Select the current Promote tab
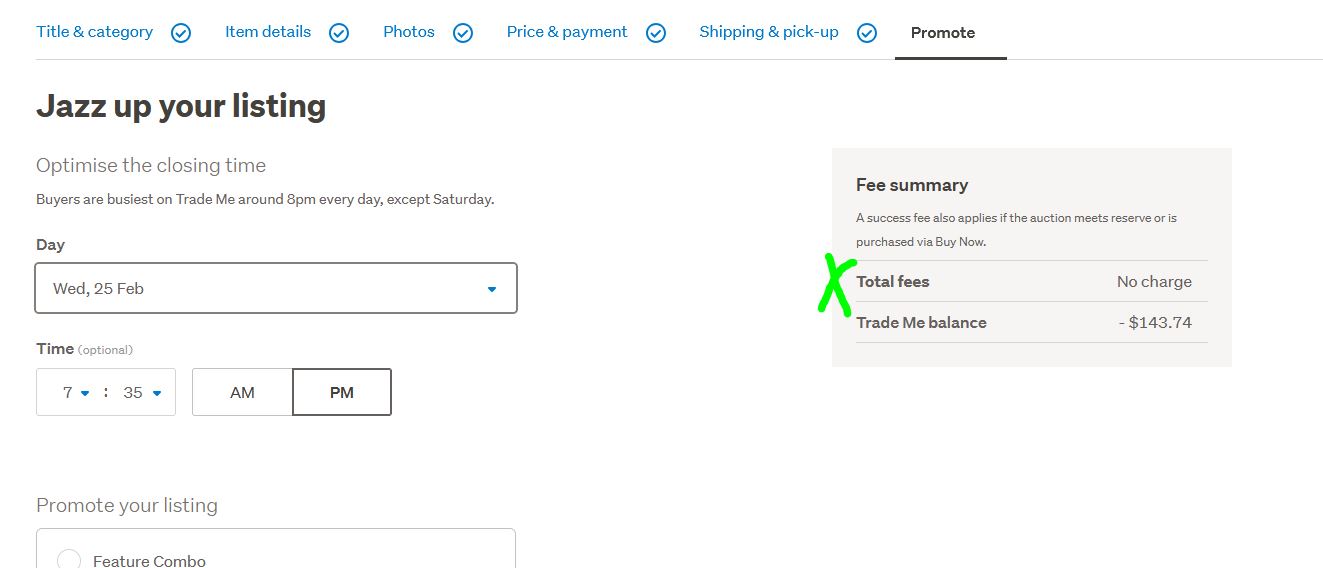 943,33
